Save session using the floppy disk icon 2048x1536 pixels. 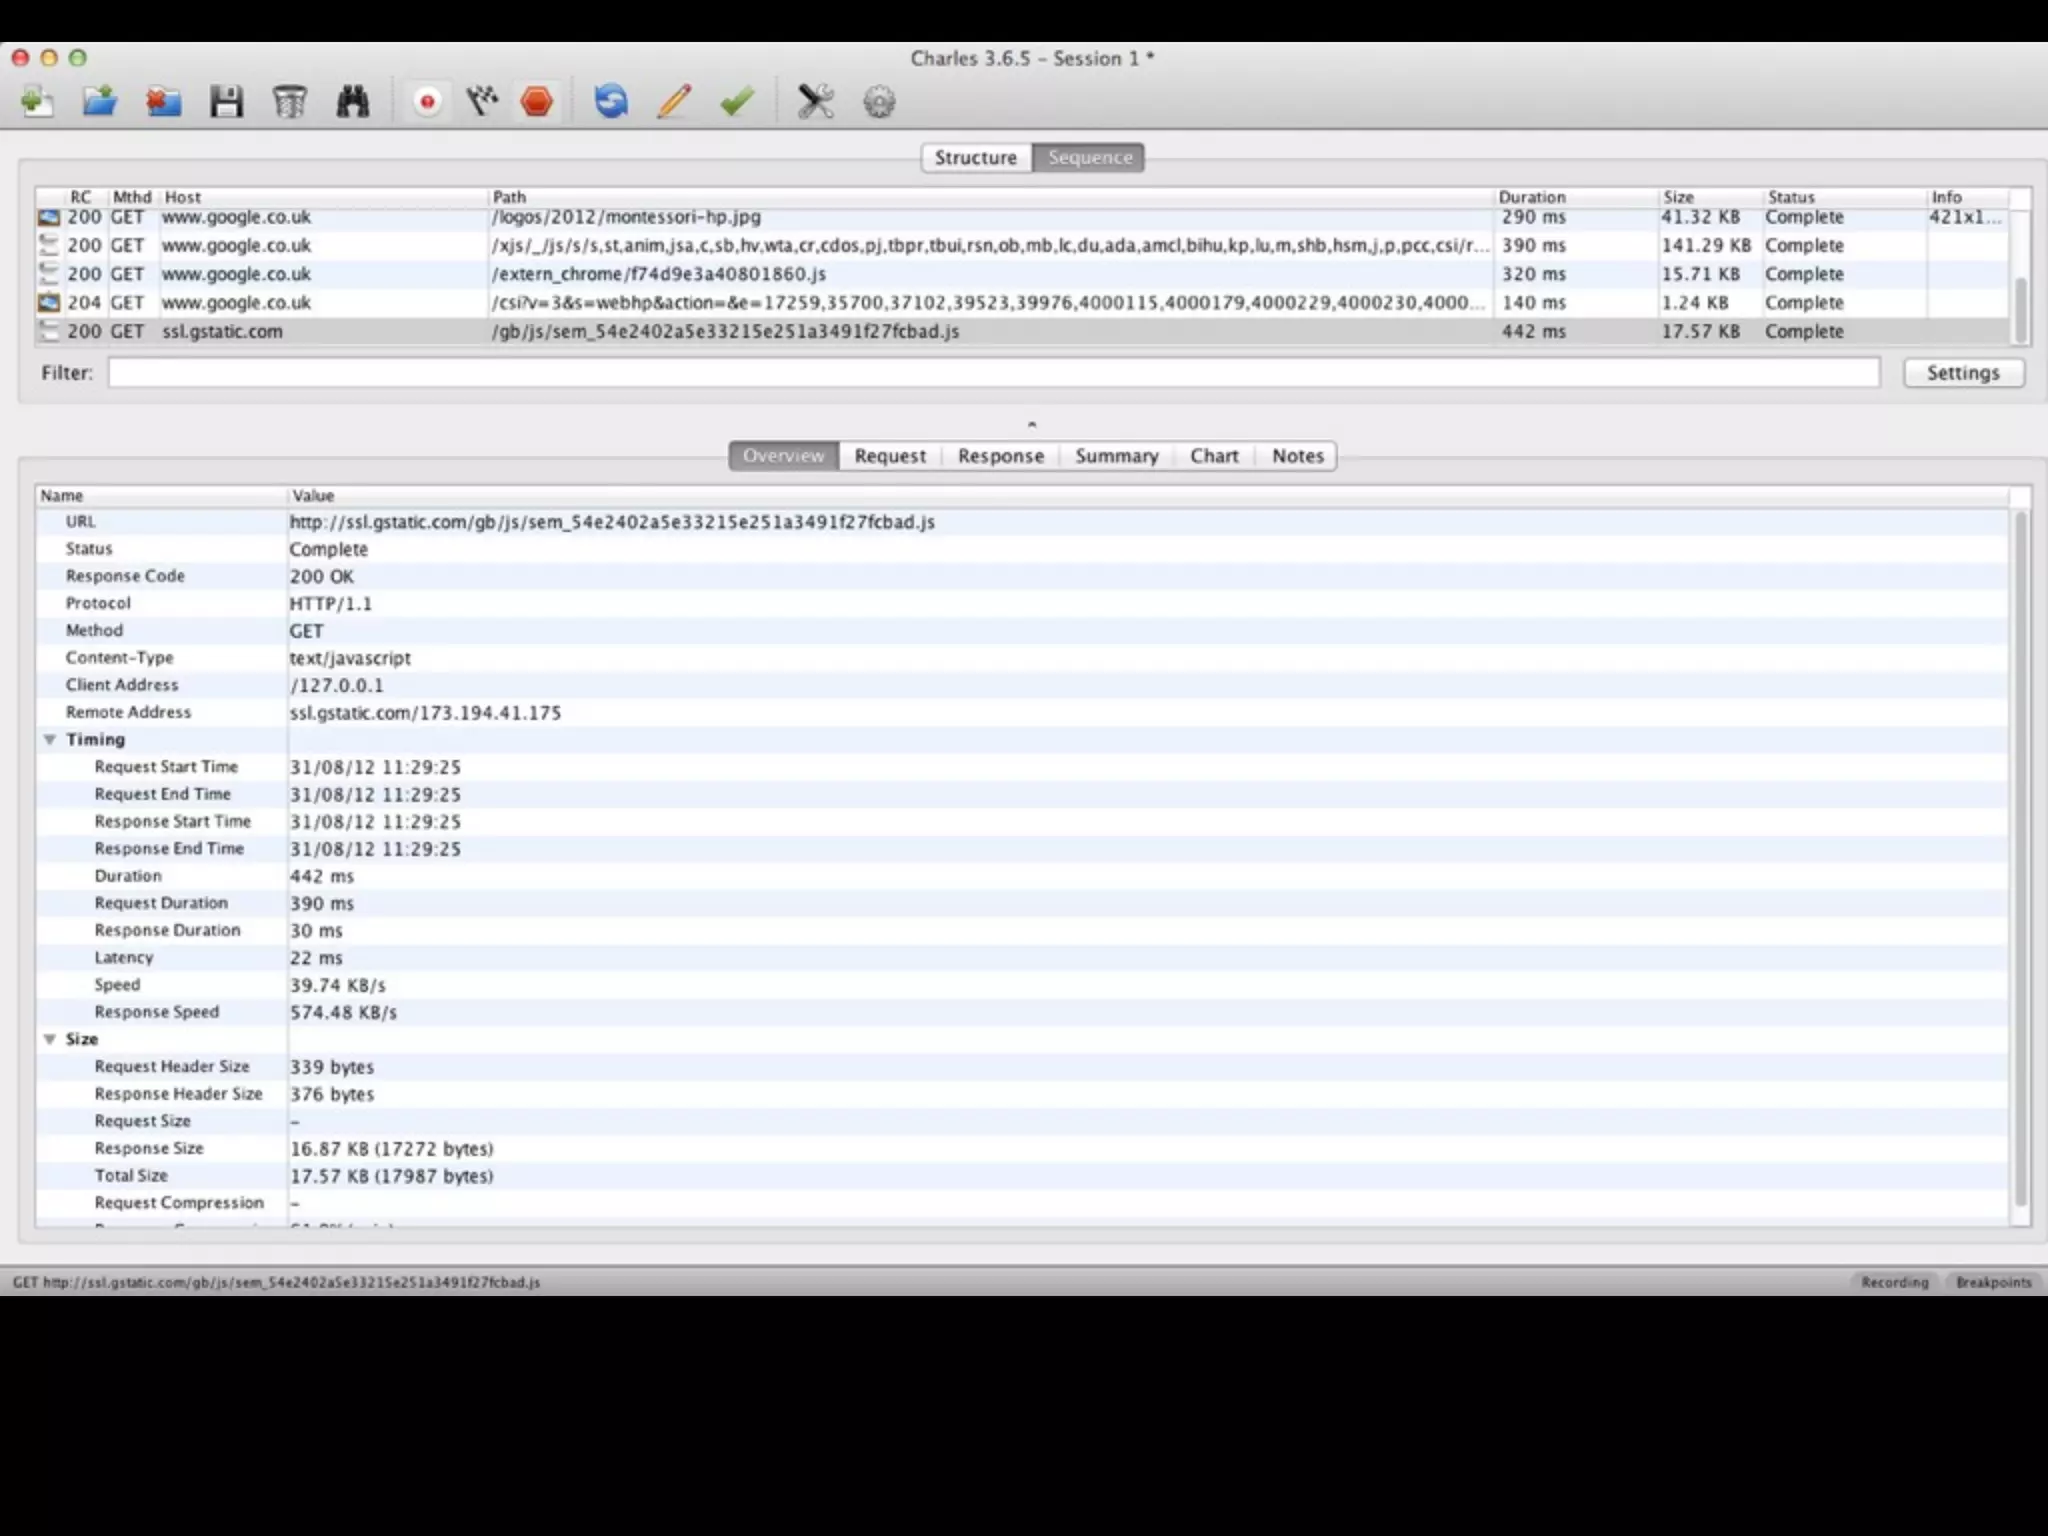click(226, 102)
